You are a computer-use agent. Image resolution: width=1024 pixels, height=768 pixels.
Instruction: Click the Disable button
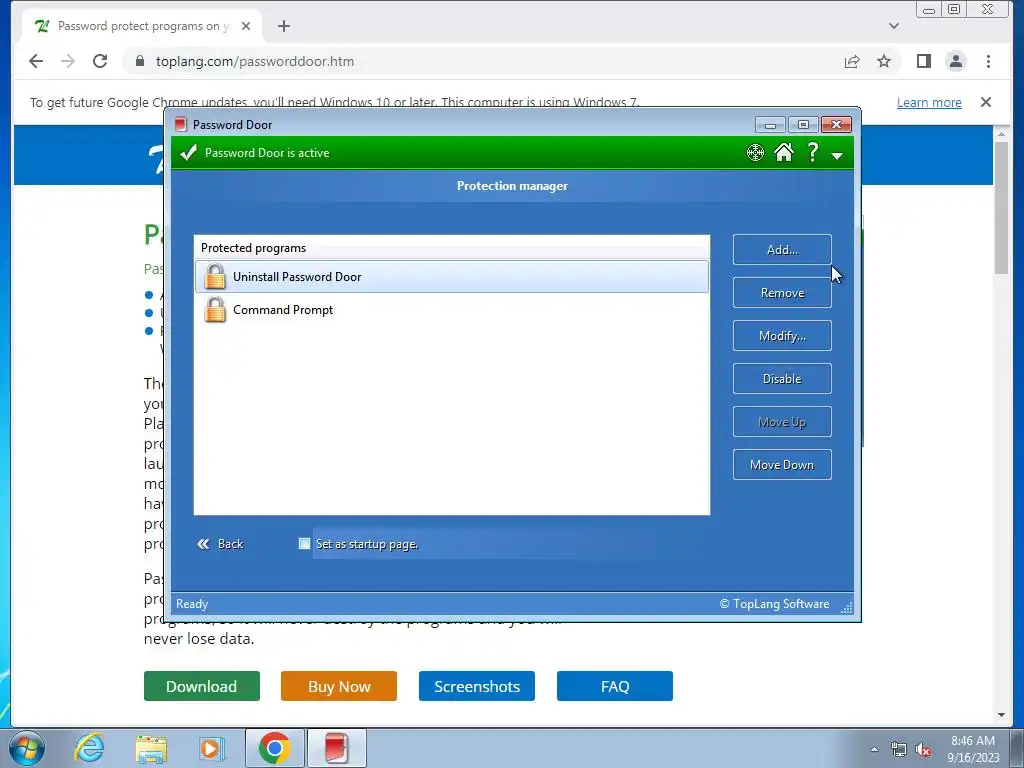point(782,379)
